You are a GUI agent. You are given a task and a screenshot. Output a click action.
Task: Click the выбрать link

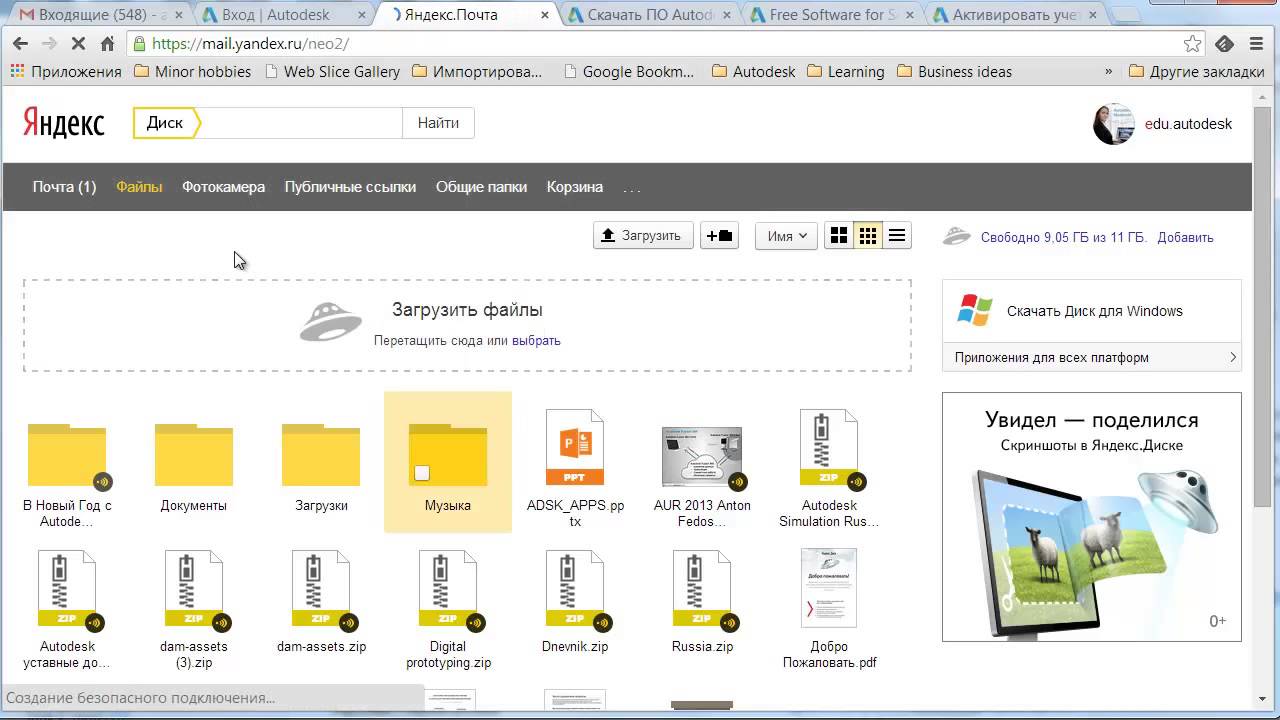click(536, 341)
